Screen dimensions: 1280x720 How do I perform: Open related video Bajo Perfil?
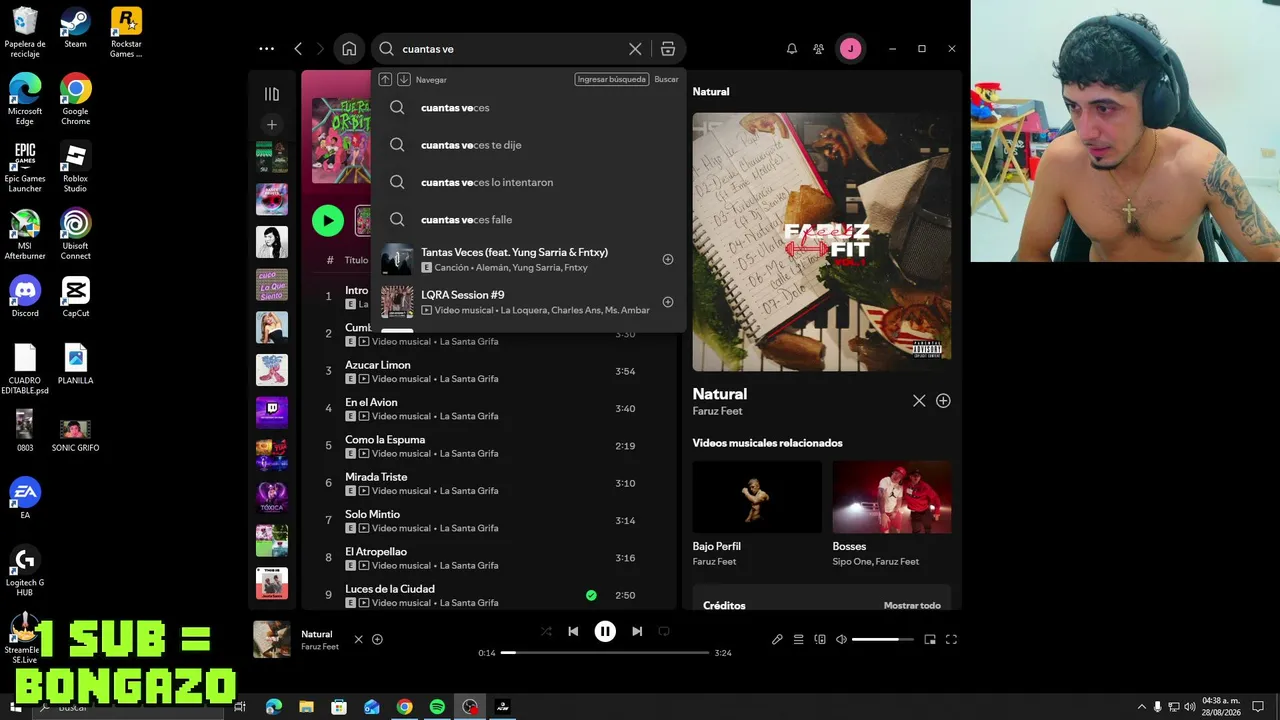(x=757, y=497)
